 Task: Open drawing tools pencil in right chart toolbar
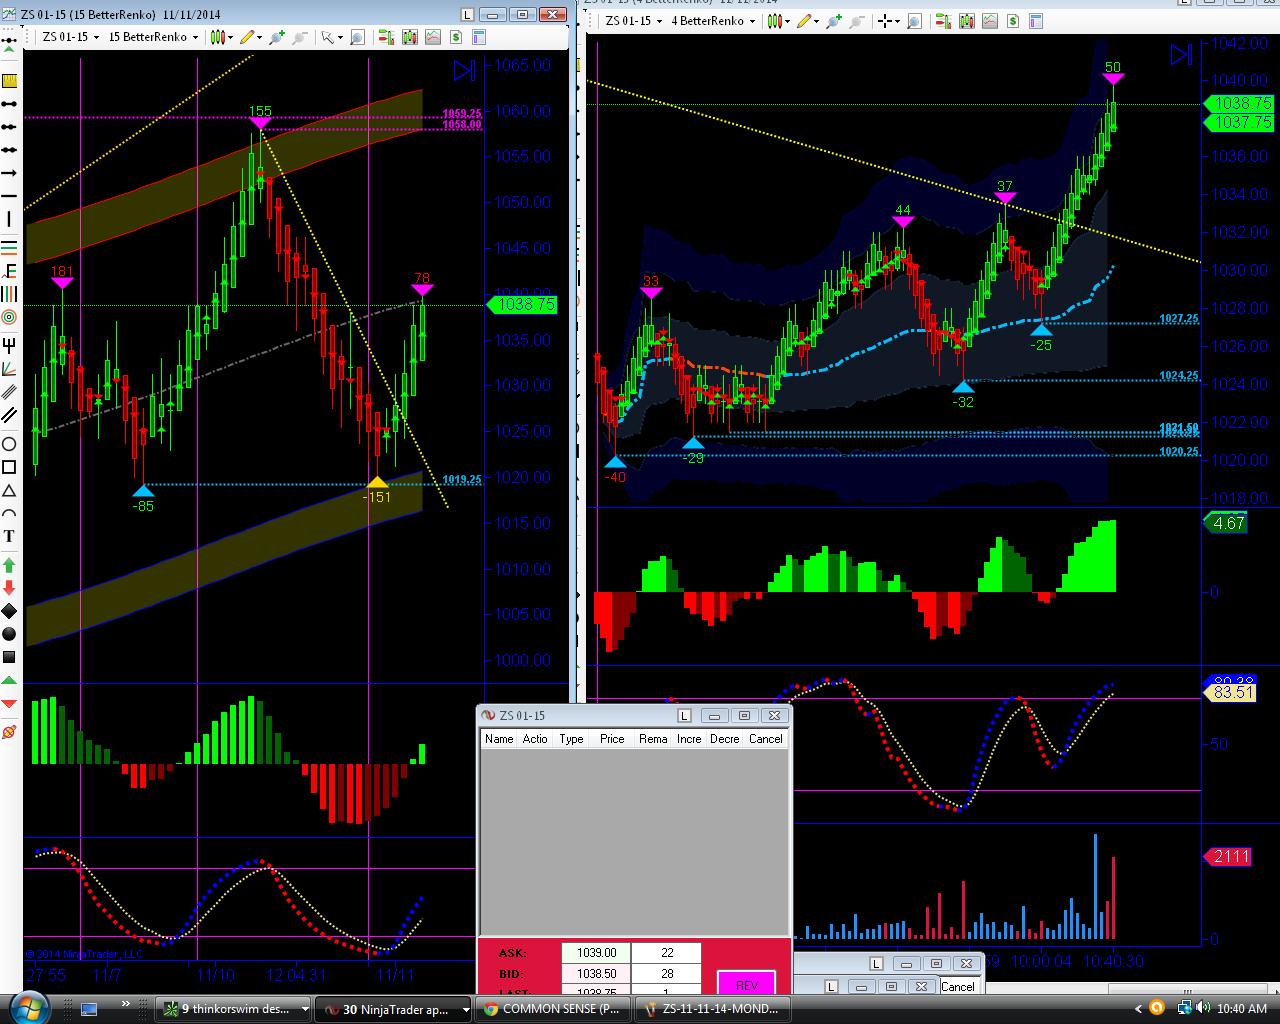click(805, 21)
